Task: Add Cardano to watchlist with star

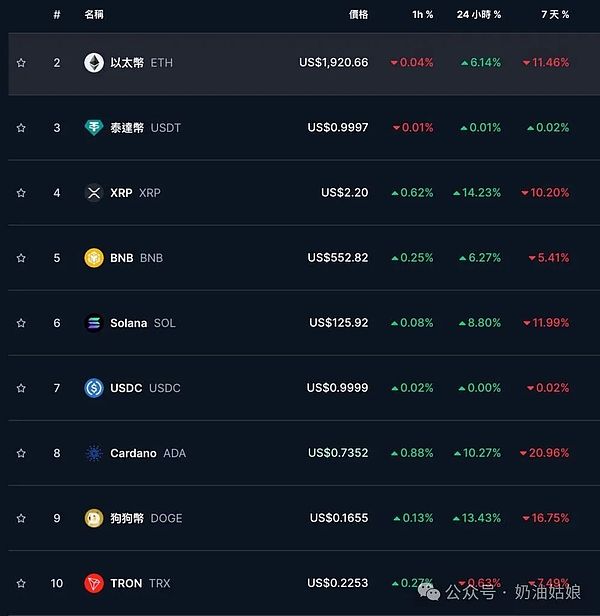Action: 21,453
